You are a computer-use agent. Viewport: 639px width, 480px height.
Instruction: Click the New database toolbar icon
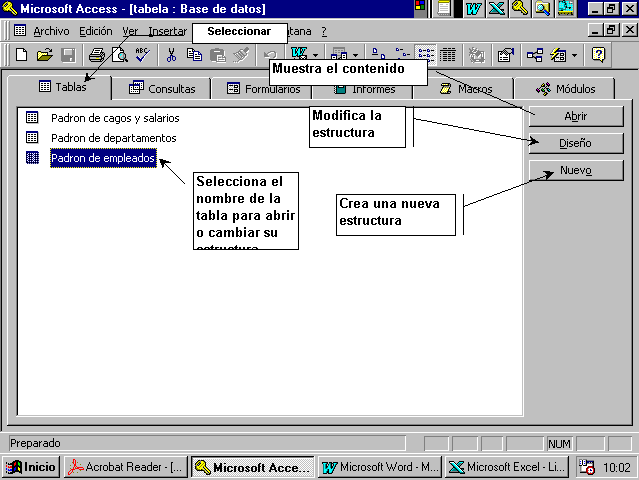point(21,55)
